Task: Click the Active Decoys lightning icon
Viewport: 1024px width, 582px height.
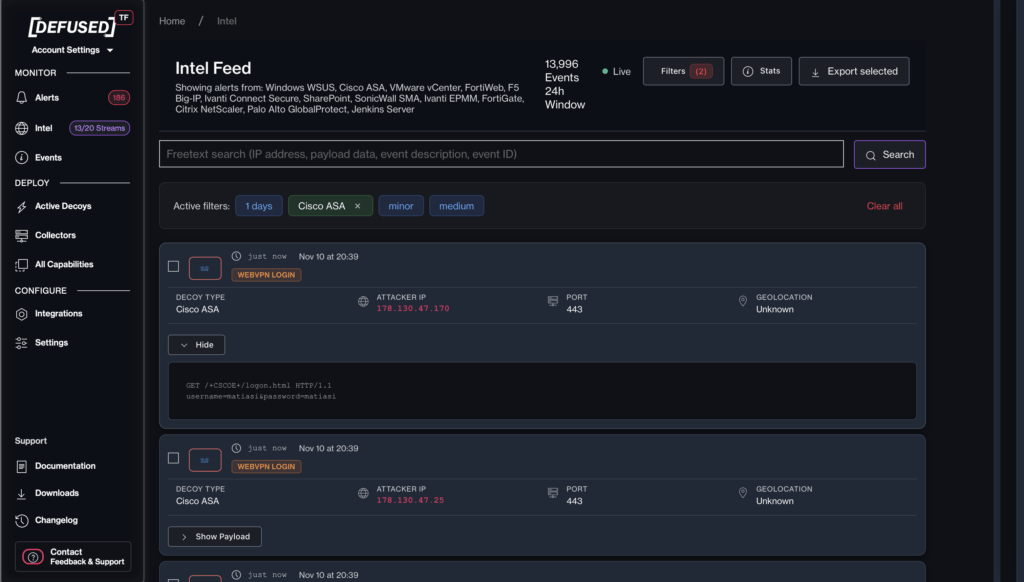Action: pos(22,206)
